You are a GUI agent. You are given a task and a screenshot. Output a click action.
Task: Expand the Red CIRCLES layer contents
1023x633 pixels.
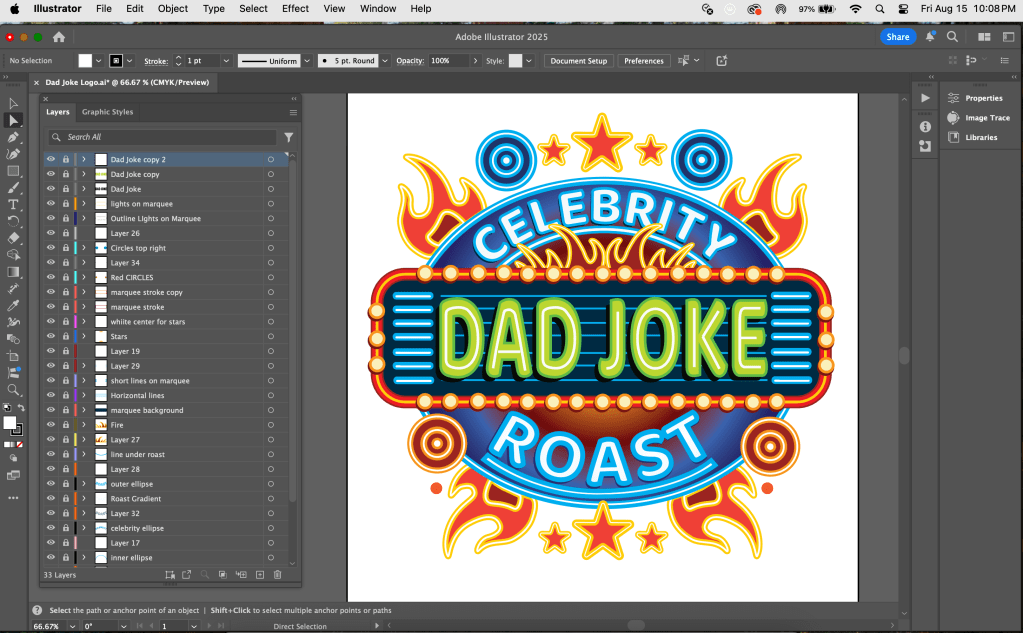click(84, 278)
